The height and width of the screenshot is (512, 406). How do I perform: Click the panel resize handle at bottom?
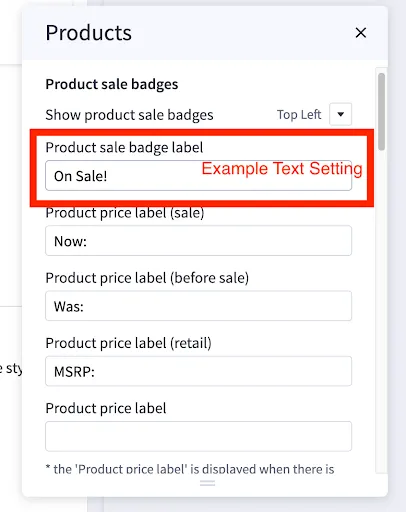(x=207, y=483)
